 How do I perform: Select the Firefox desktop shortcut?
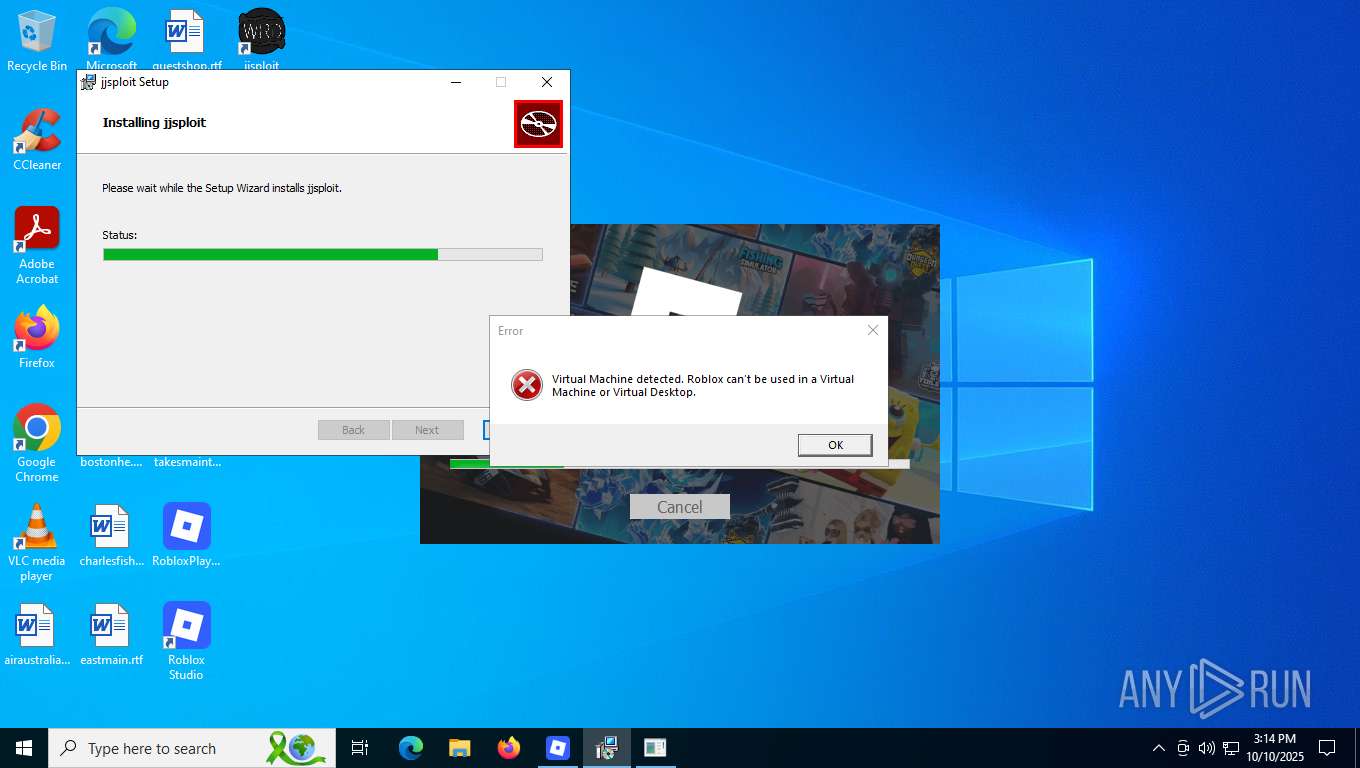pyautogui.click(x=37, y=338)
